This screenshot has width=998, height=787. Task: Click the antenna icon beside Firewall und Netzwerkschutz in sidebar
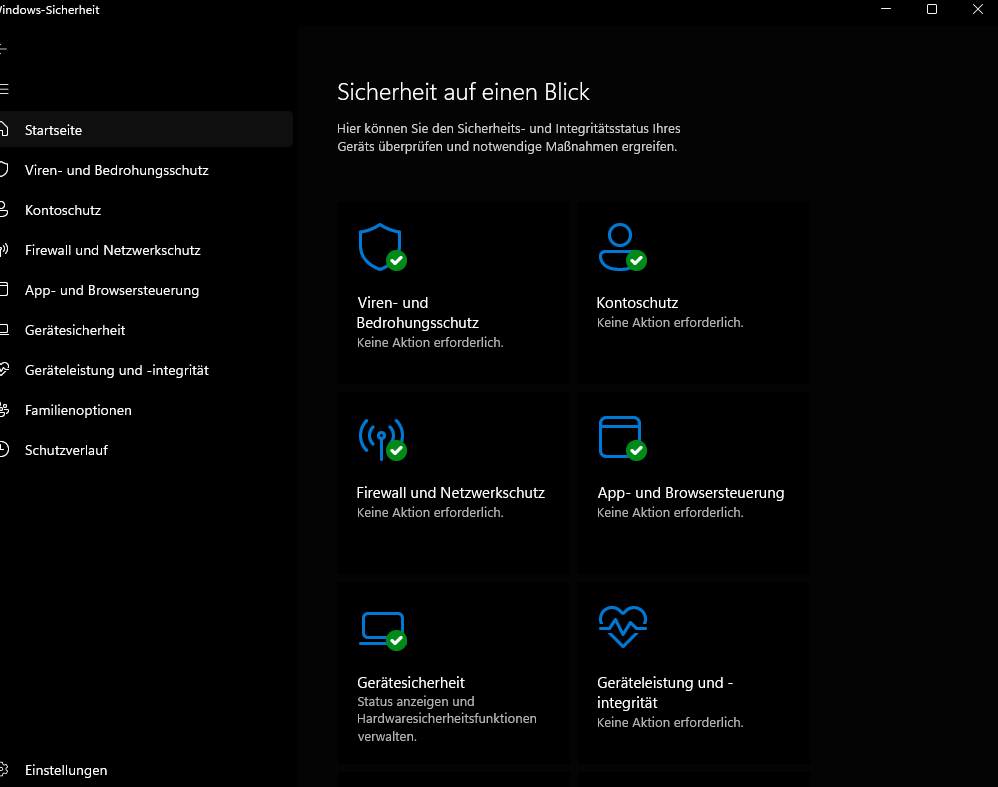click(3, 250)
